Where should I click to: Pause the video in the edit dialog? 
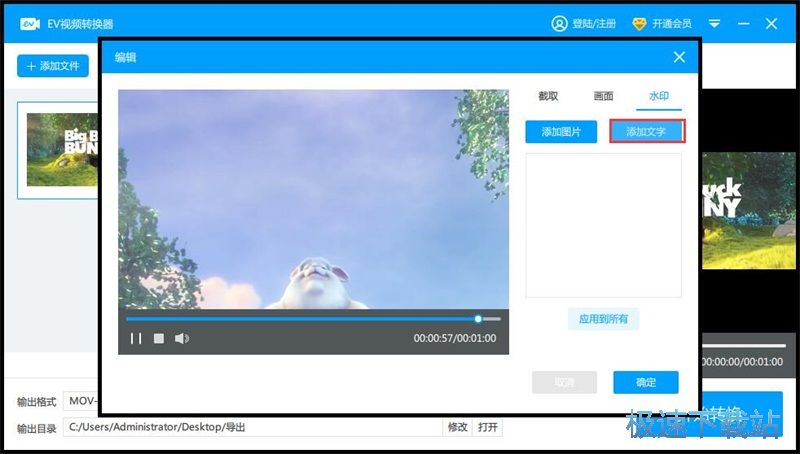click(136, 338)
